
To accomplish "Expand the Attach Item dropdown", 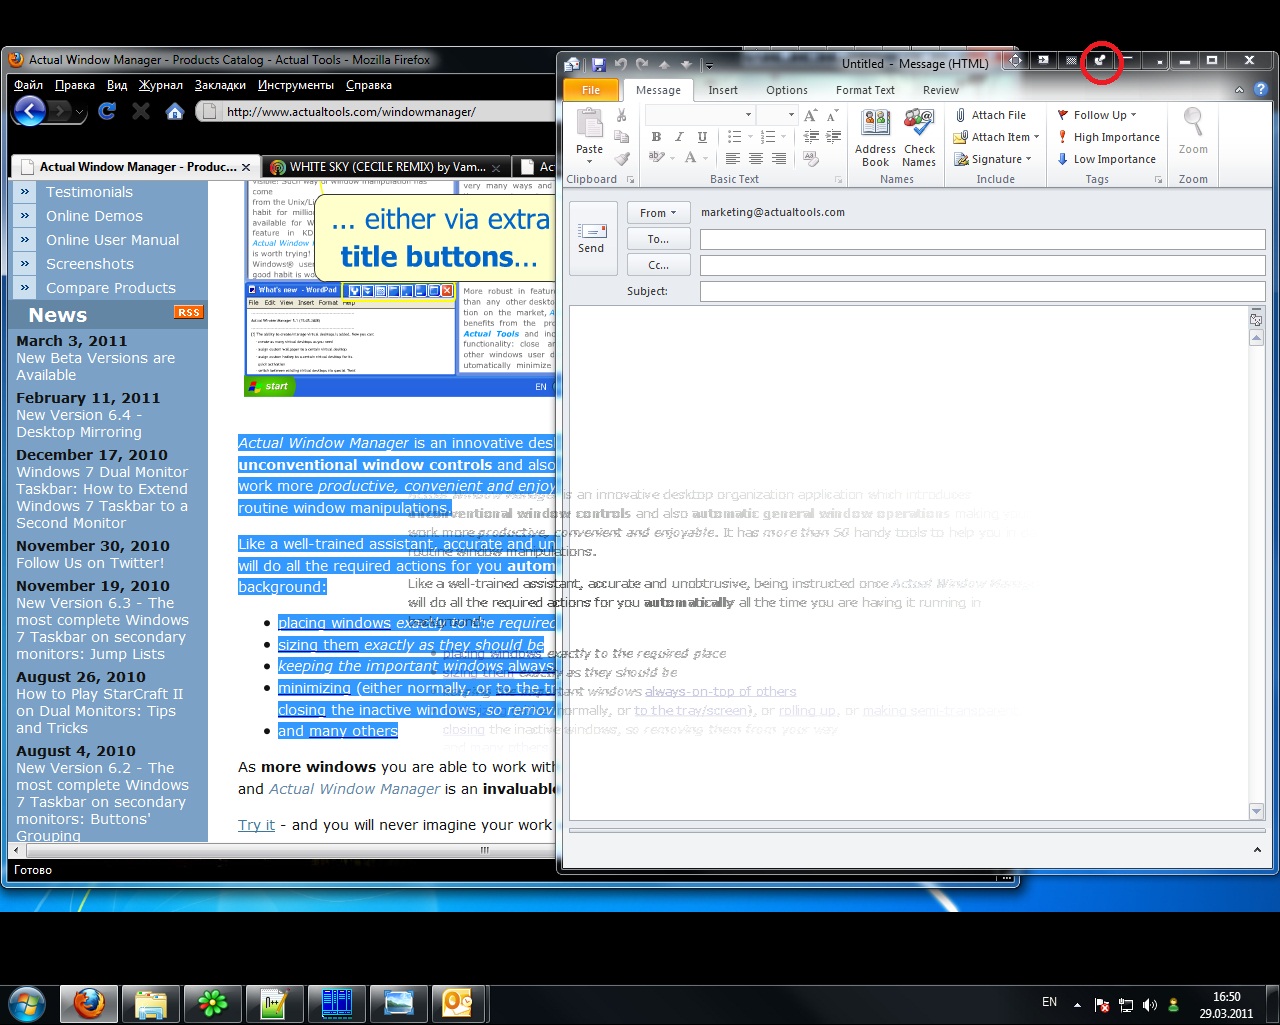I will click(x=1036, y=137).
